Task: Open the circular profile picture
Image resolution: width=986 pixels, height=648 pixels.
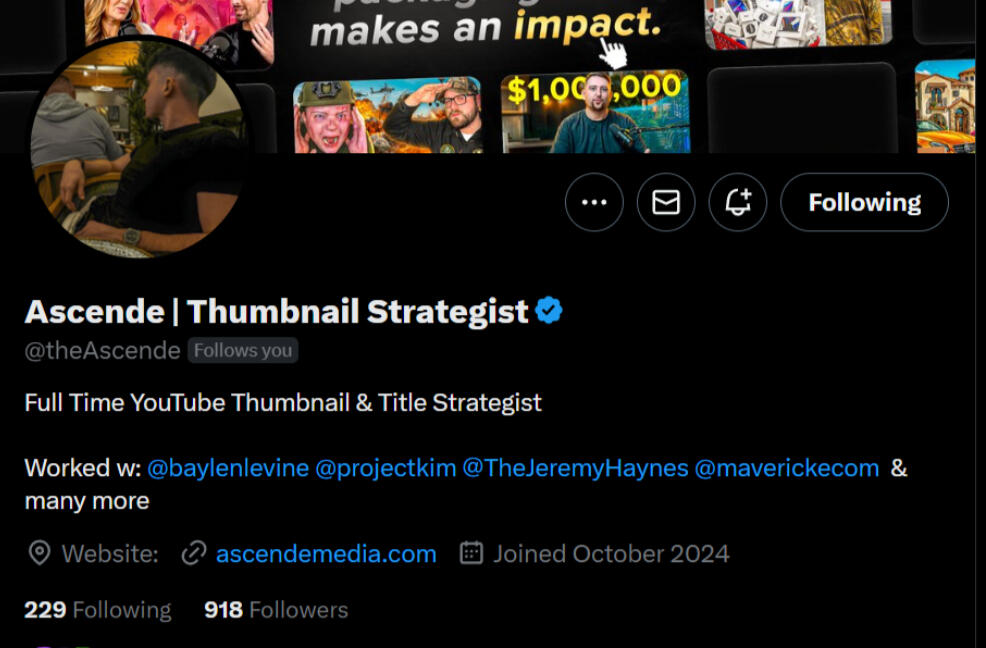Action: coord(138,148)
